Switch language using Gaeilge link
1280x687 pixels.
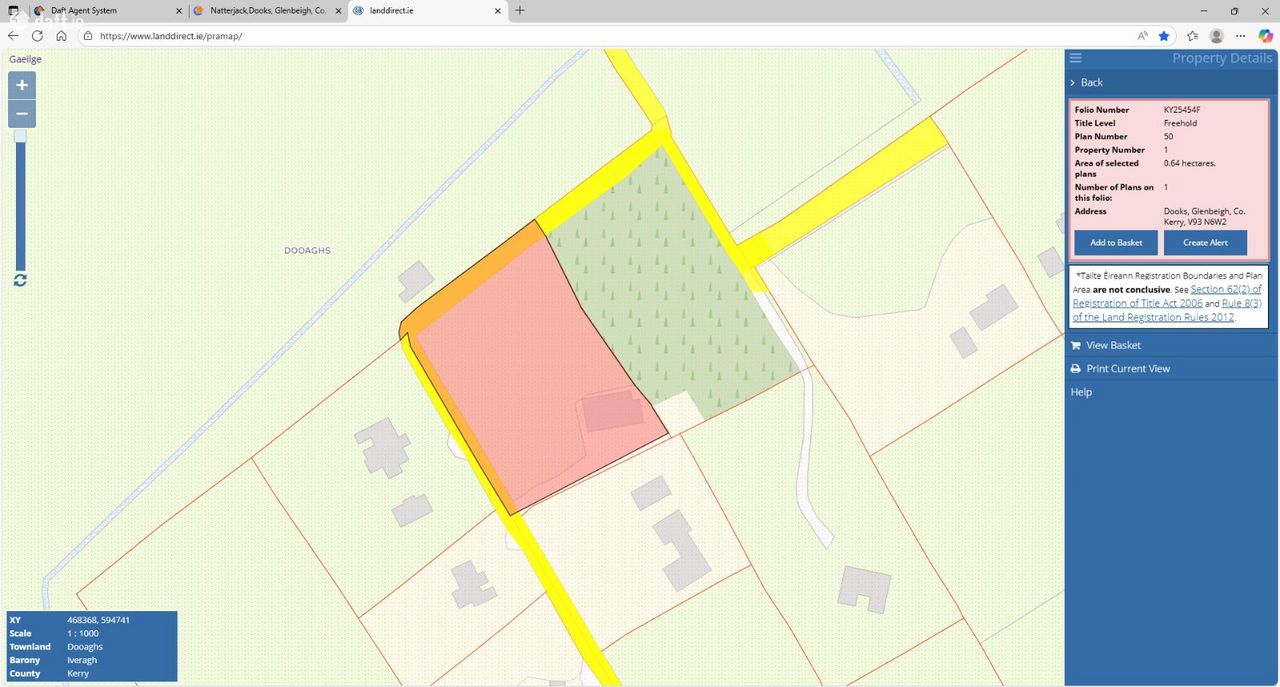click(25, 59)
